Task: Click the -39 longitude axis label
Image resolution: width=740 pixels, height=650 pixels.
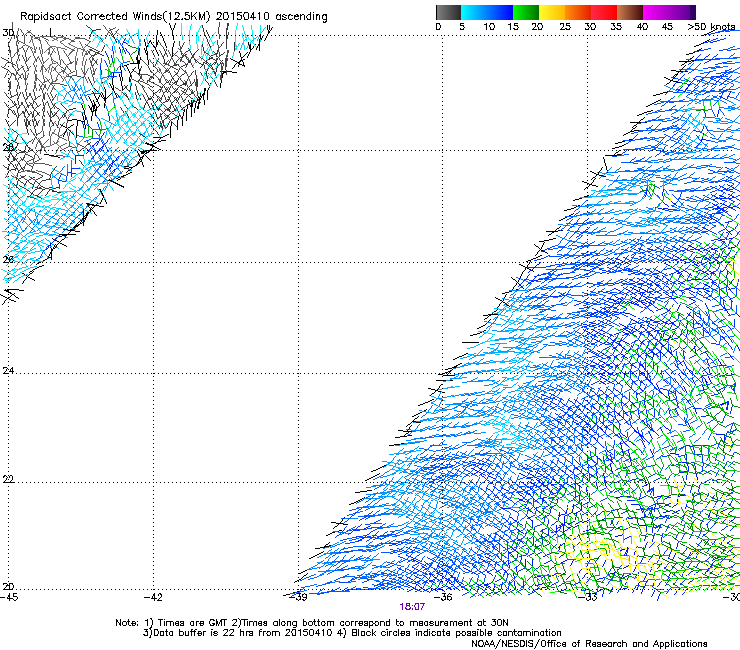Action: coord(297,597)
